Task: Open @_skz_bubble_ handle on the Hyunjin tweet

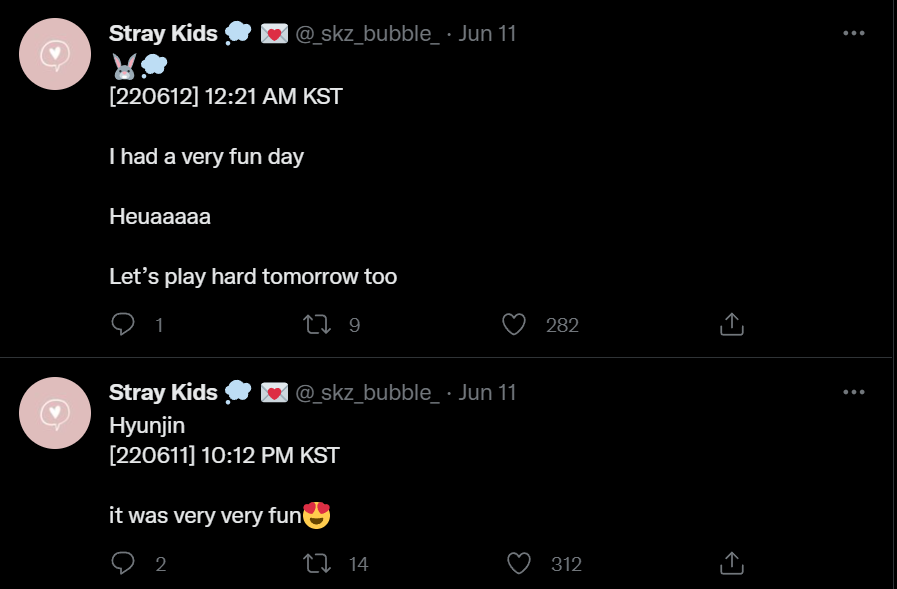Action: 367,393
